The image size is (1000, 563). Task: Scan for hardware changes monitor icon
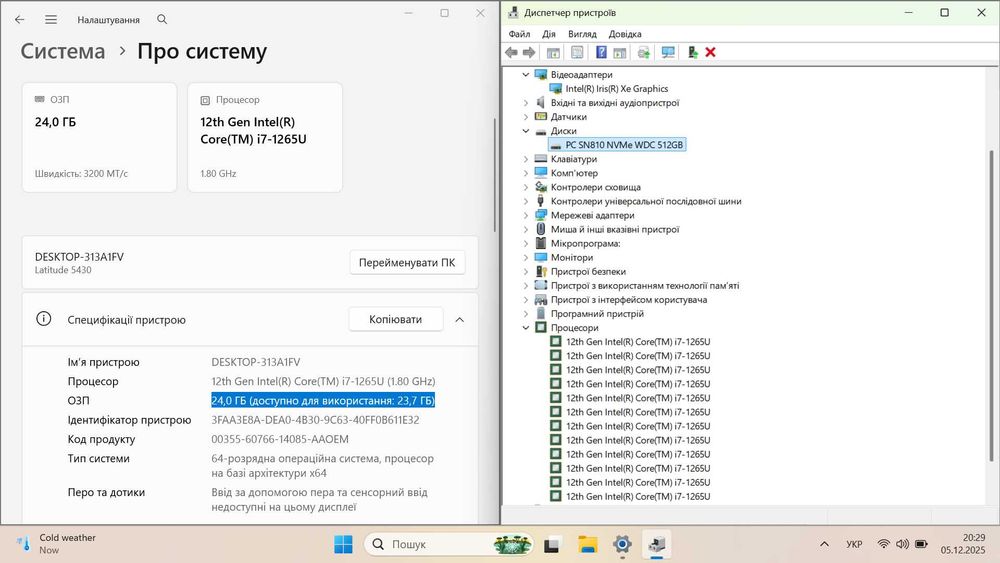(x=668, y=52)
